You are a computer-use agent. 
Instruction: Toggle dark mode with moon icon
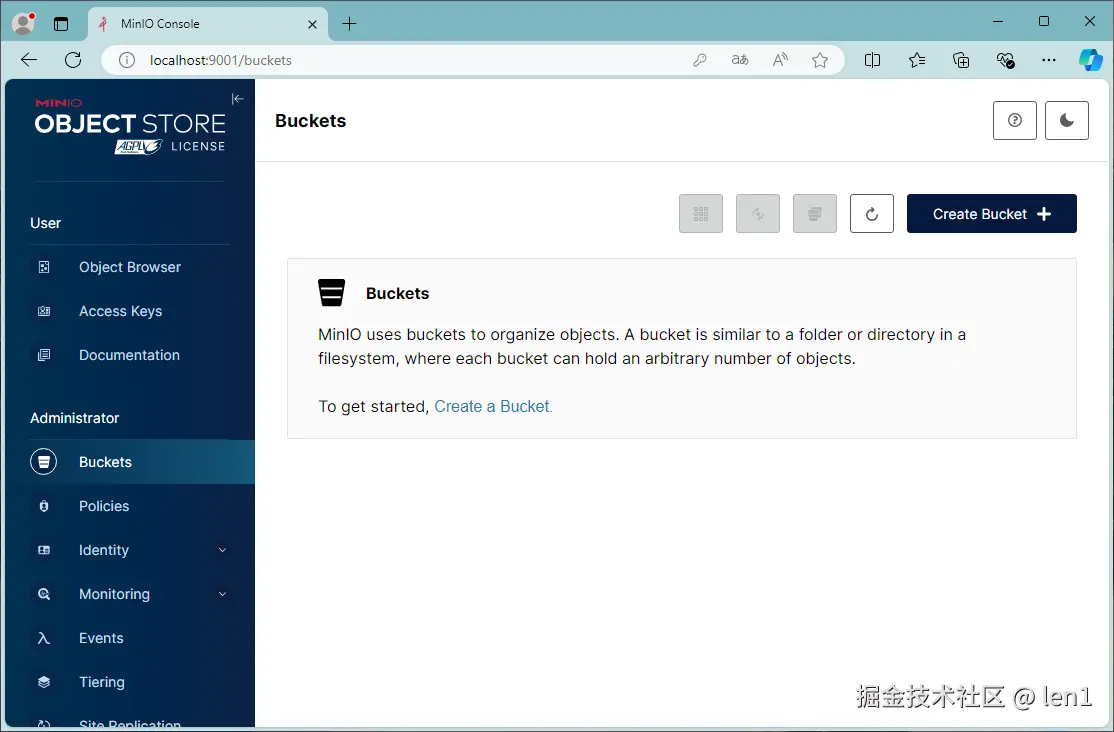coord(1066,120)
